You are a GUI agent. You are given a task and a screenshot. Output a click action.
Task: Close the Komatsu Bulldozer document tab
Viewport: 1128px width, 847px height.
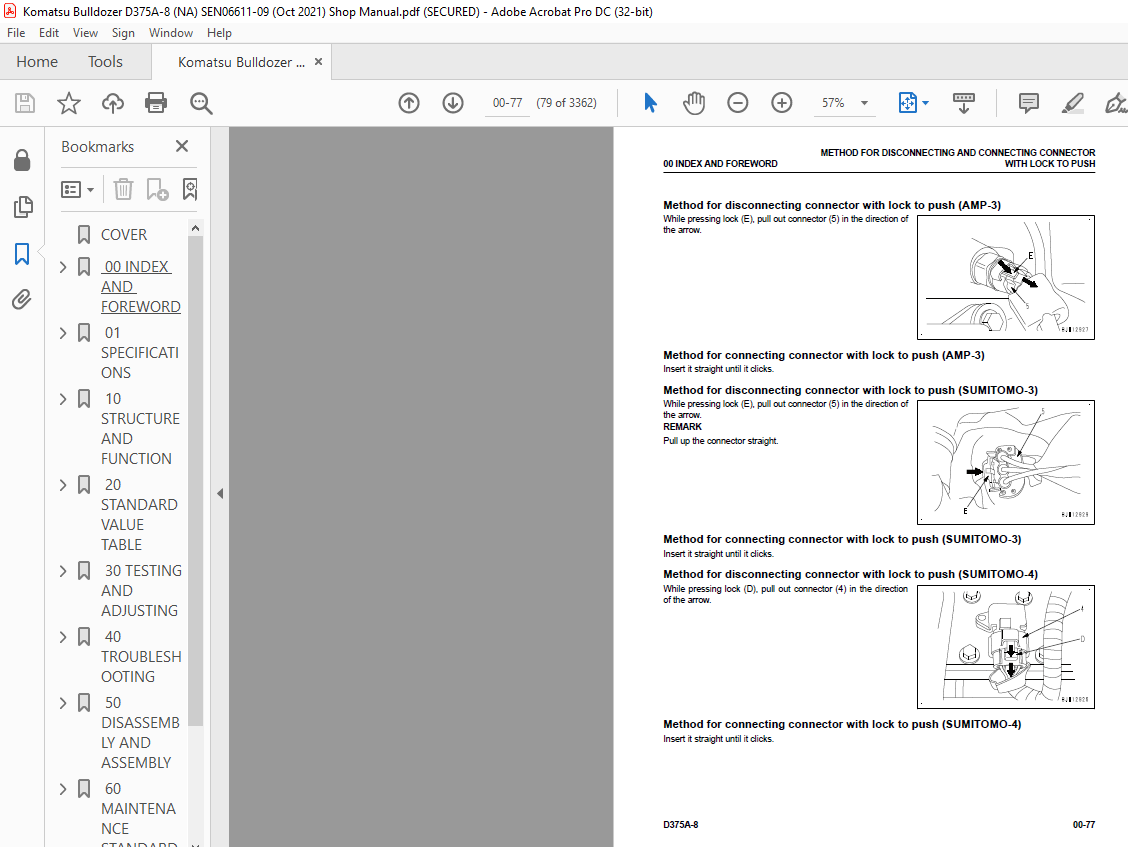tap(318, 62)
